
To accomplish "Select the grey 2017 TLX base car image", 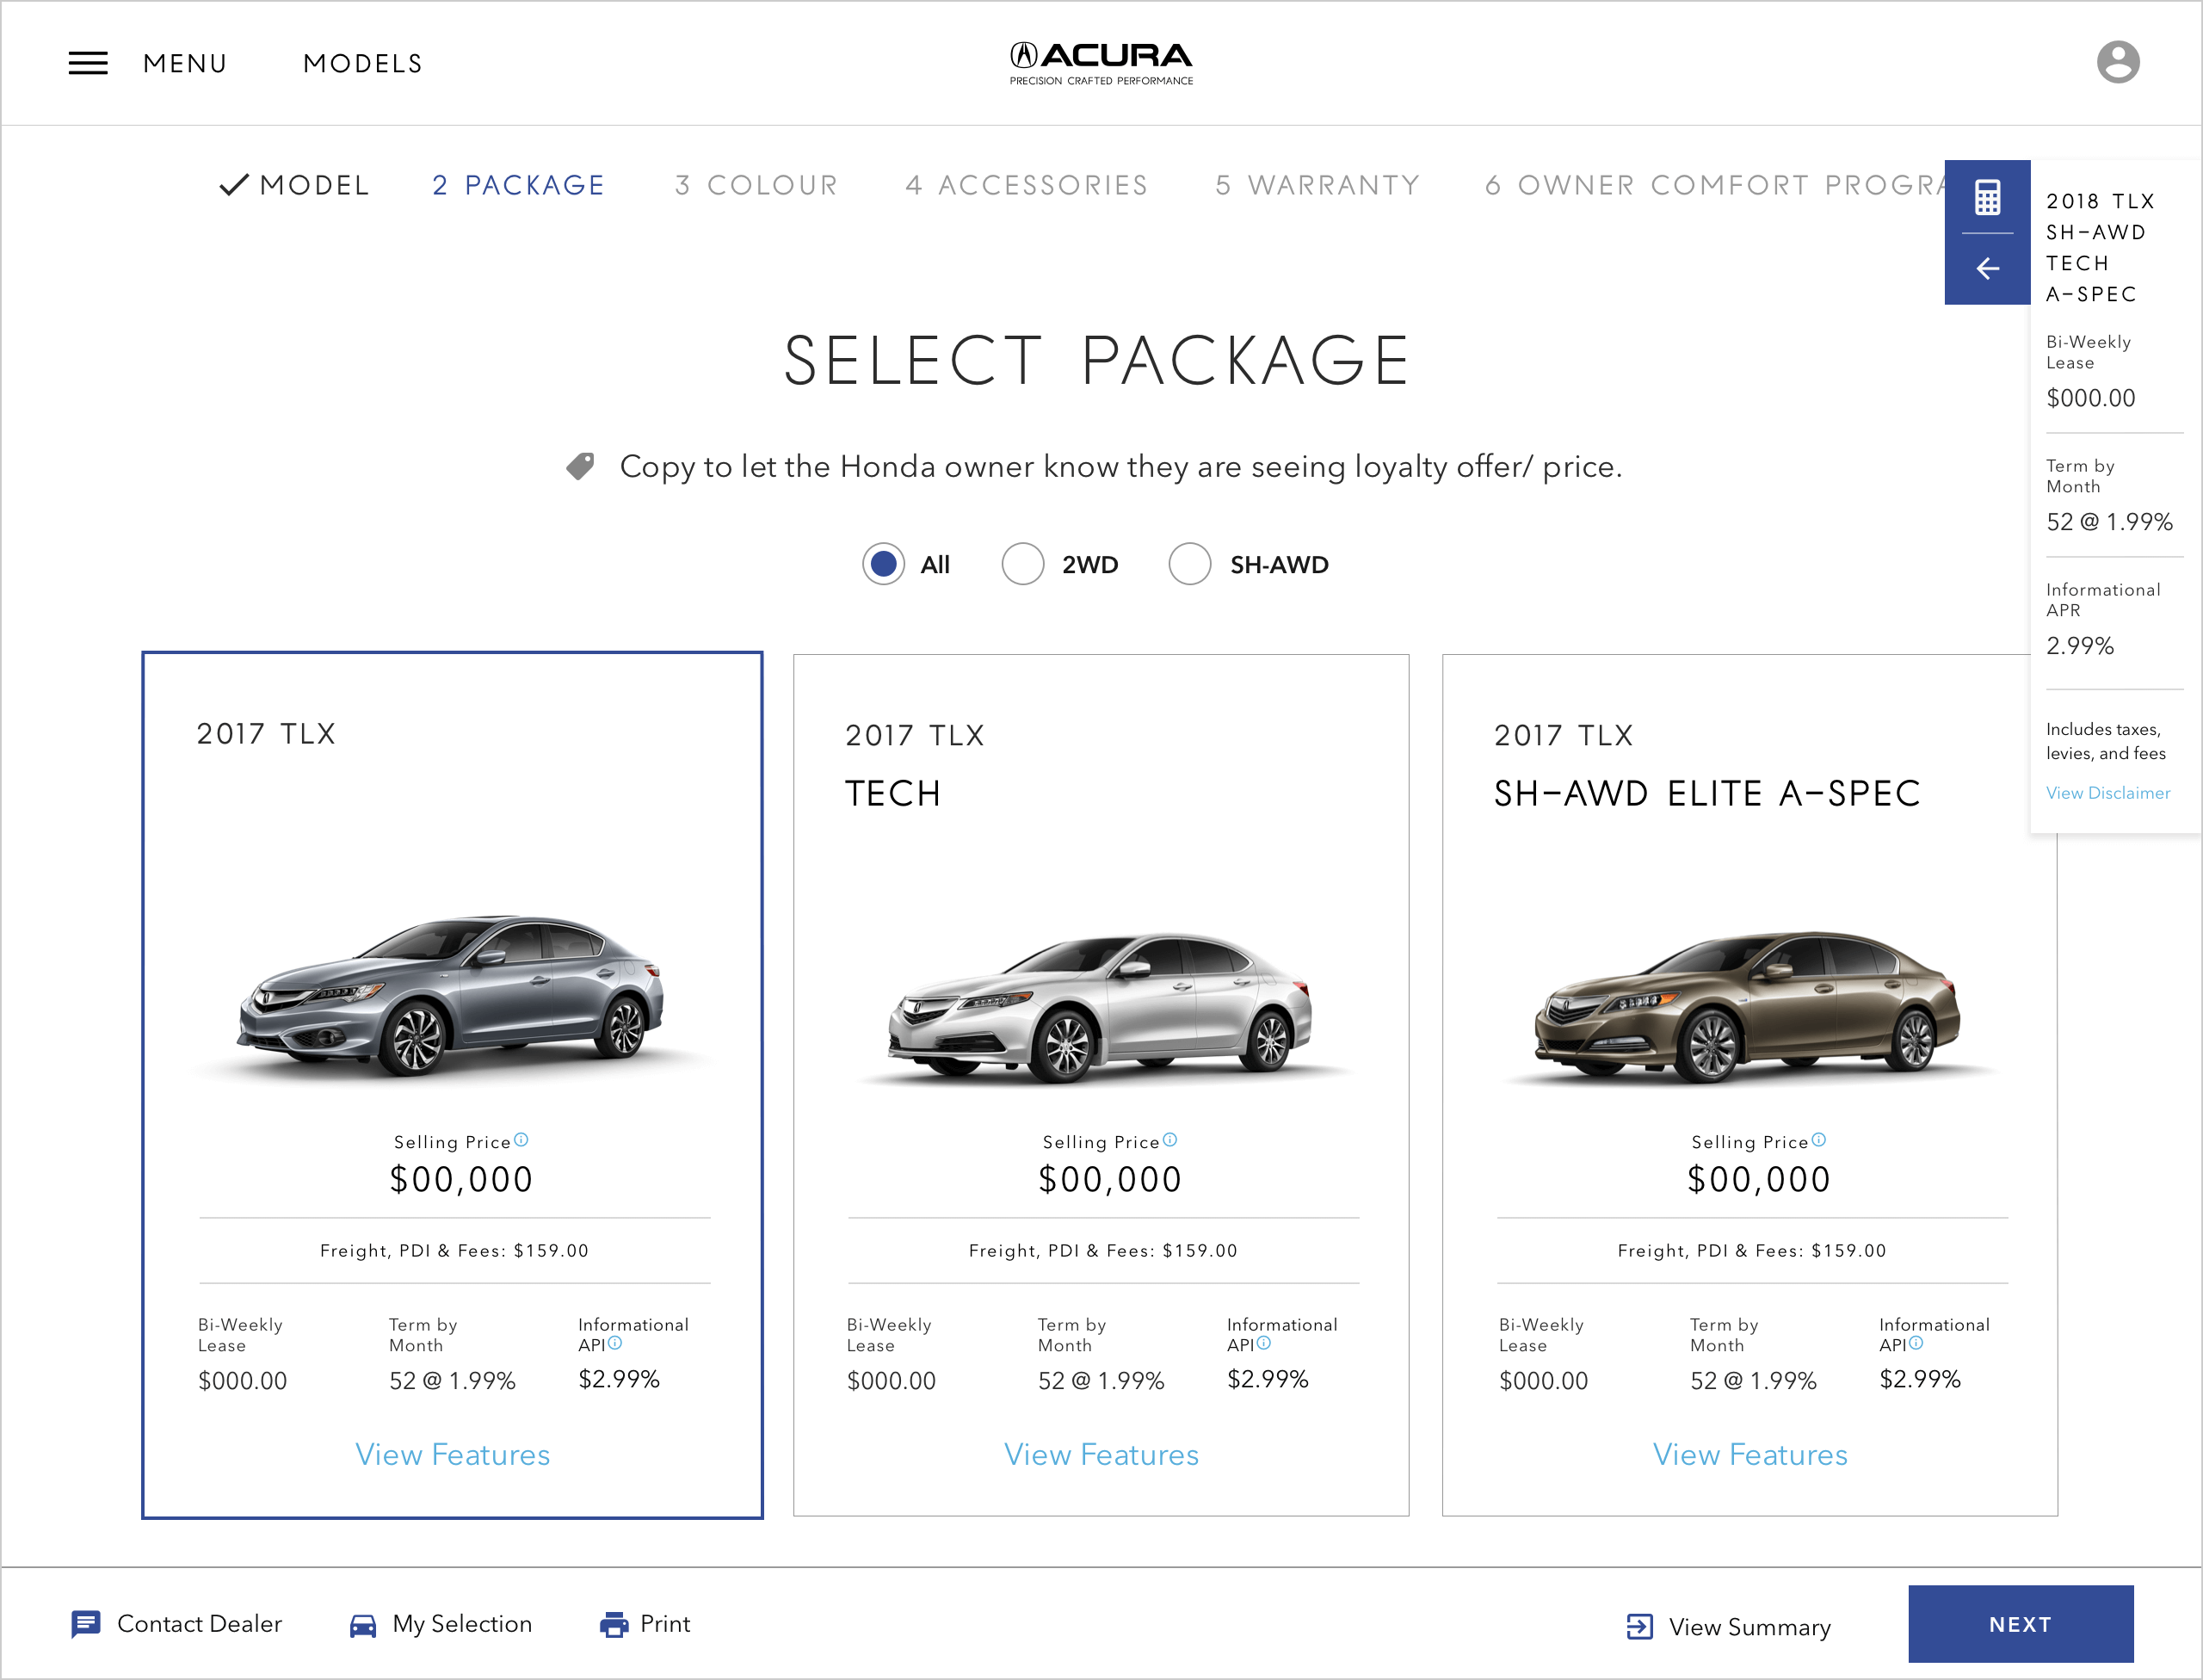I will [452, 995].
